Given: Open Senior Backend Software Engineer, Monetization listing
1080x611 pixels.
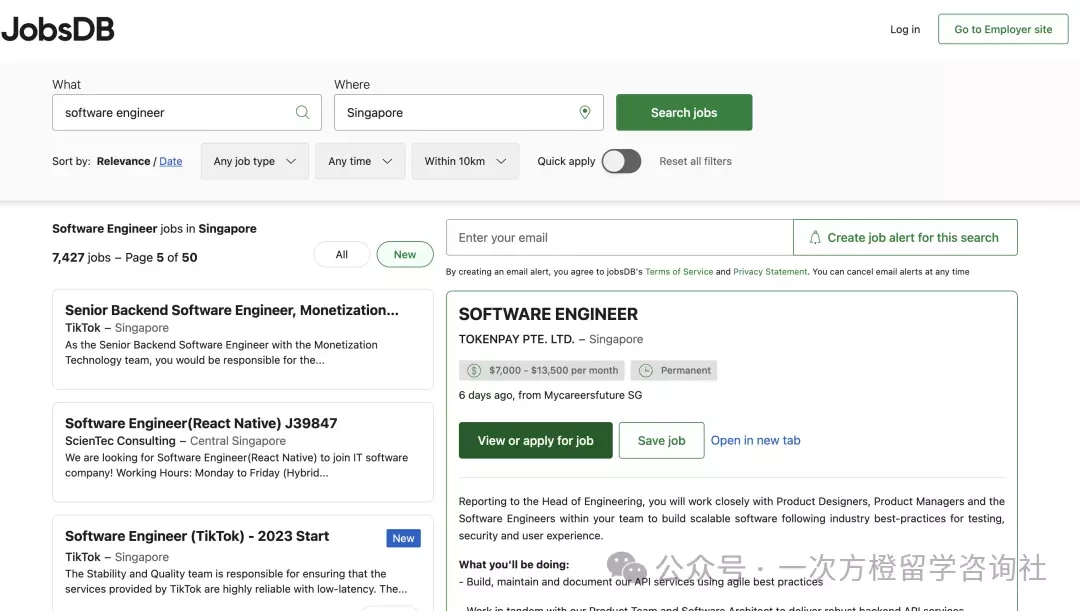Looking at the screenshot, I should point(231,311).
